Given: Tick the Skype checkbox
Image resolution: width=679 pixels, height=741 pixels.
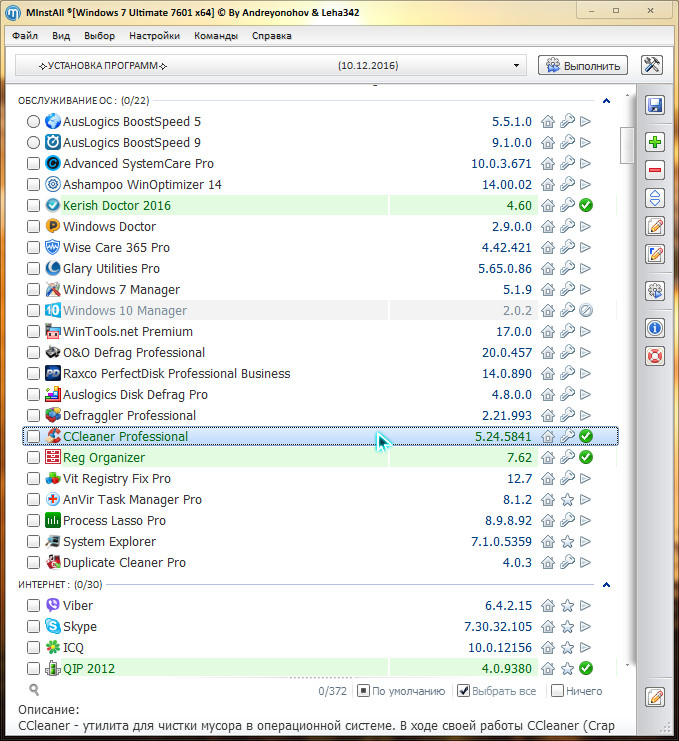Looking at the screenshot, I should [33, 627].
